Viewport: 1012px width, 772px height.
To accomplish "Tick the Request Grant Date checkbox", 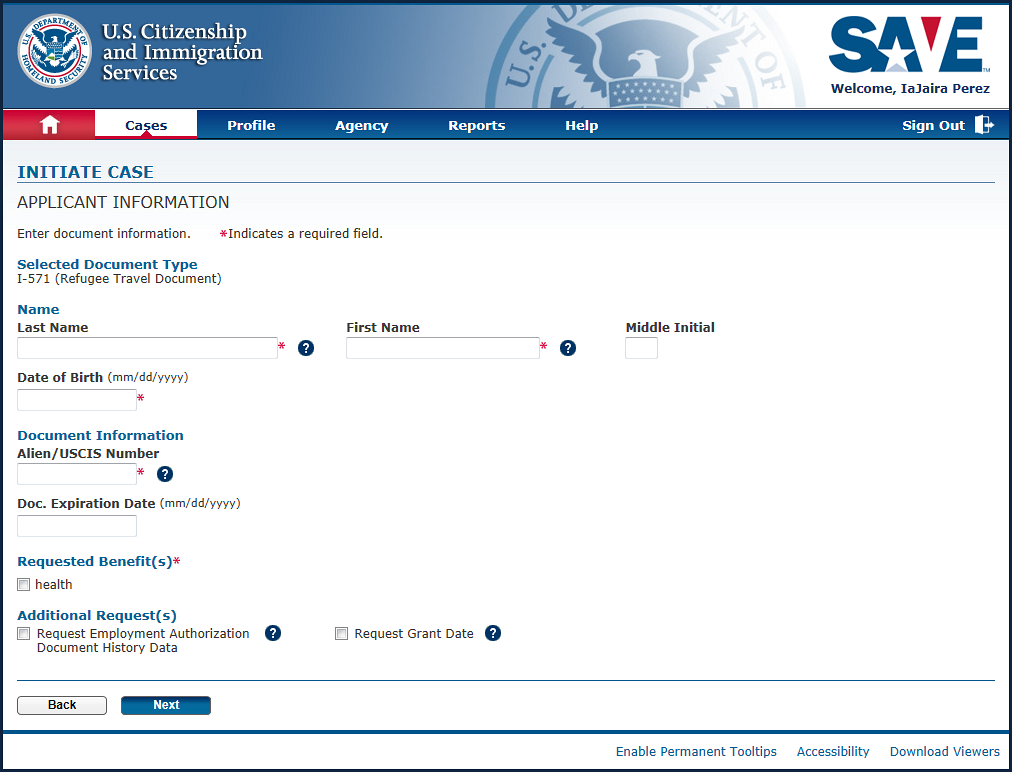I will click(342, 634).
